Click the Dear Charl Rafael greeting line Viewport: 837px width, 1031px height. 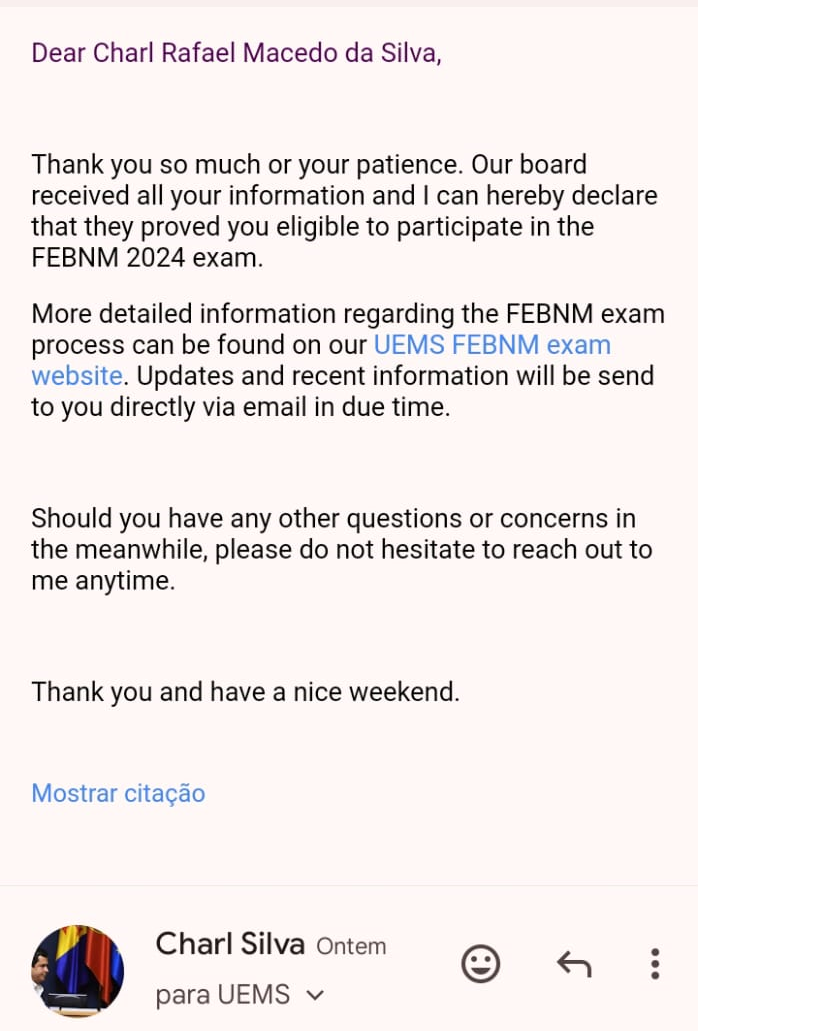click(x=236, y=53)
